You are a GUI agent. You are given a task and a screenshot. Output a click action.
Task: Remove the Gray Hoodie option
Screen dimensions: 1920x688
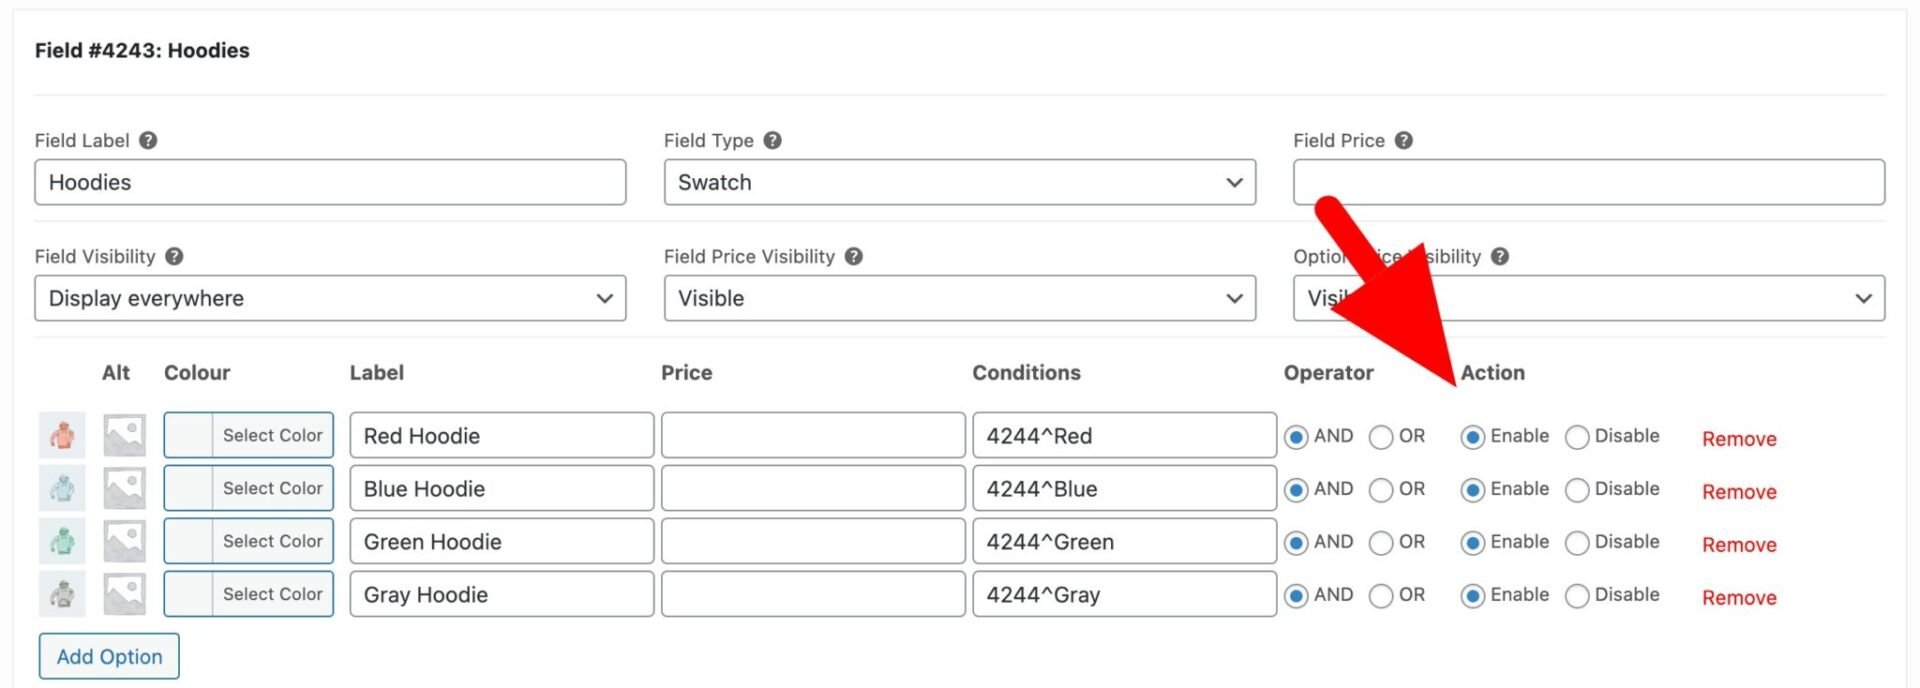[x=1739, y=598]
